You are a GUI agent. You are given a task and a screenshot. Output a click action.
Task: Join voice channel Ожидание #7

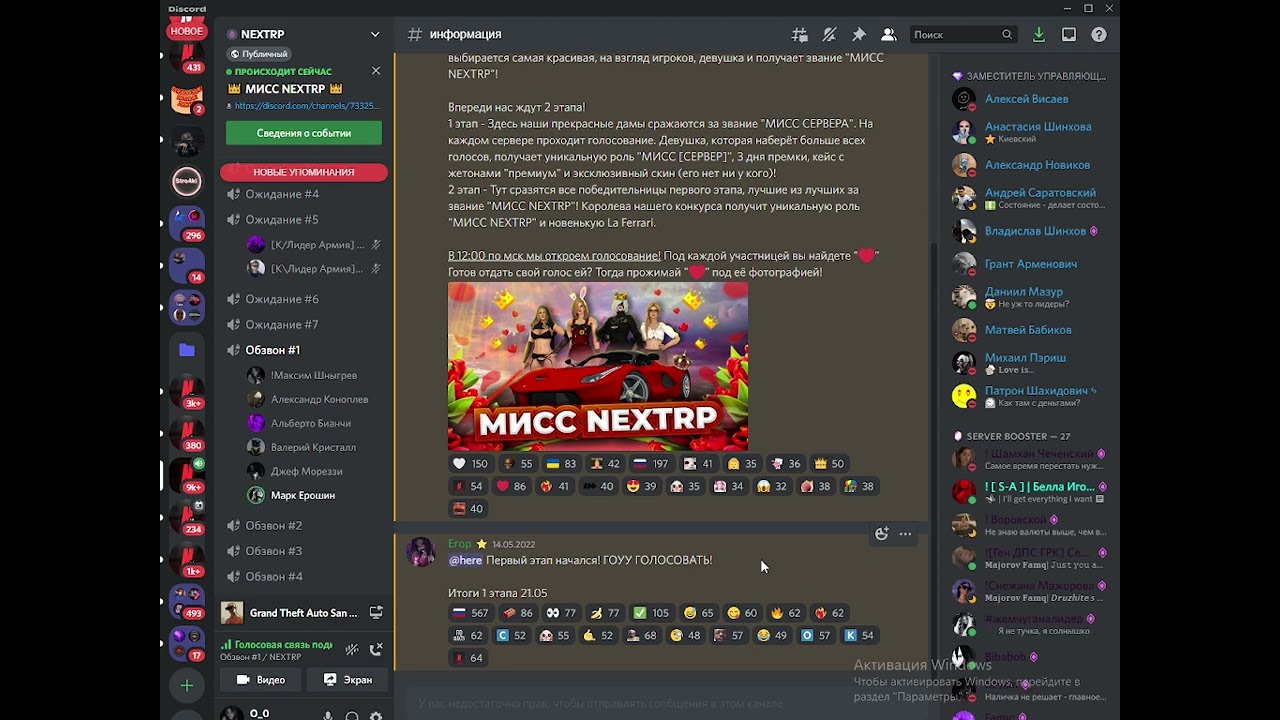point(304,324)
